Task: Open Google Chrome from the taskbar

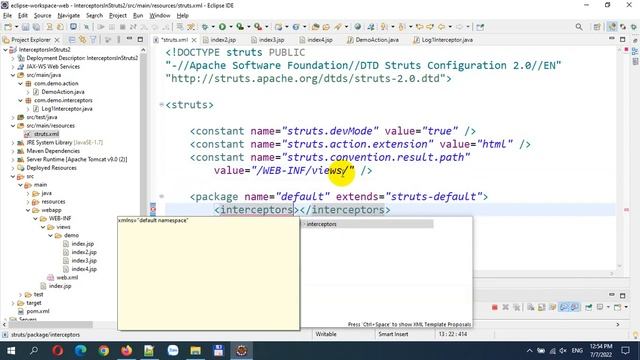Action: point(104,351)
